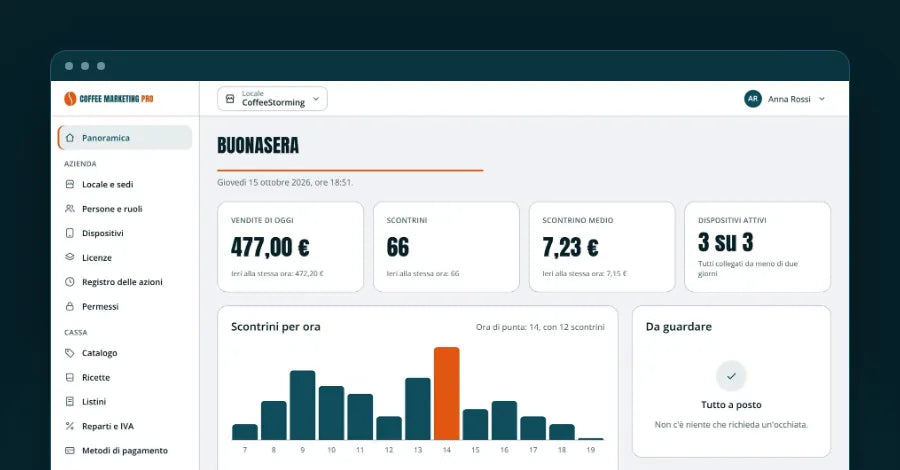Click the chart bar for hour 18

(x=562, y=432)
